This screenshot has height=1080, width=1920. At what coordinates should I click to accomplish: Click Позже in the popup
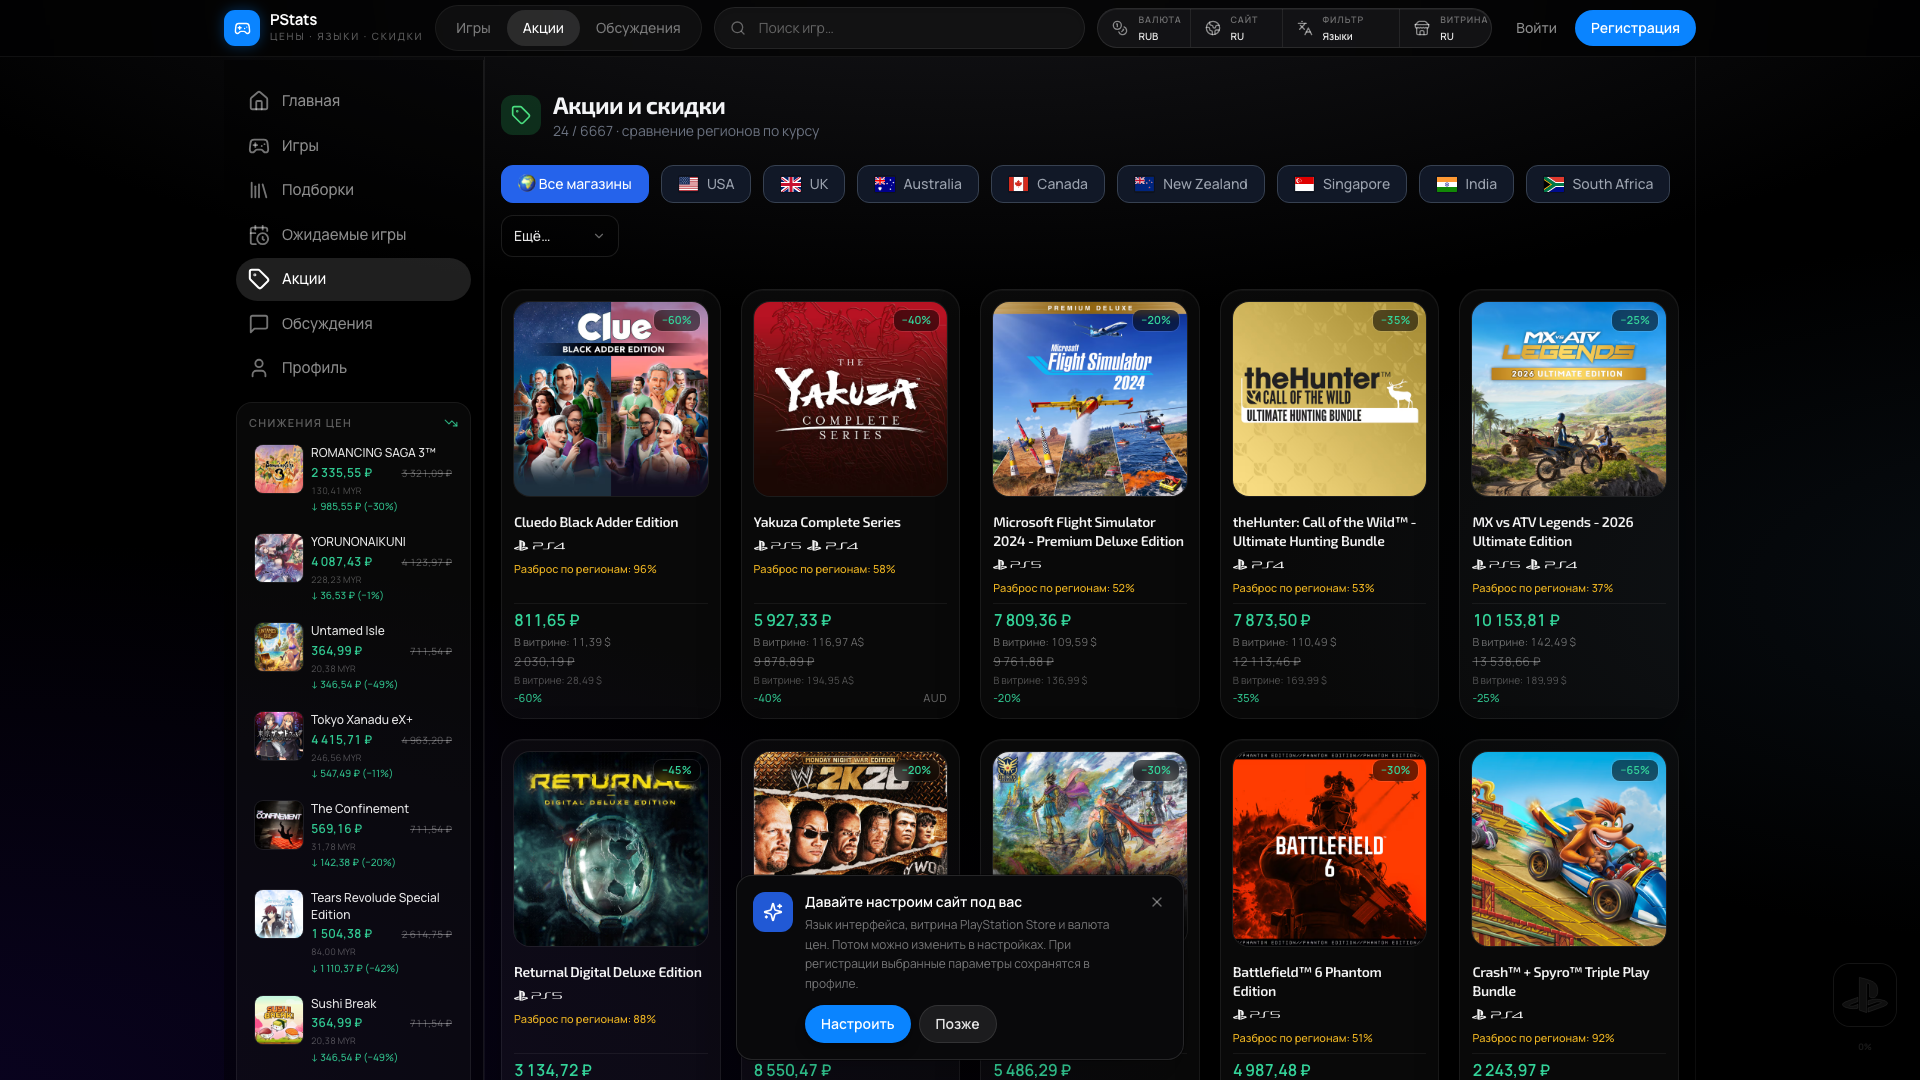coord(957,1024)
